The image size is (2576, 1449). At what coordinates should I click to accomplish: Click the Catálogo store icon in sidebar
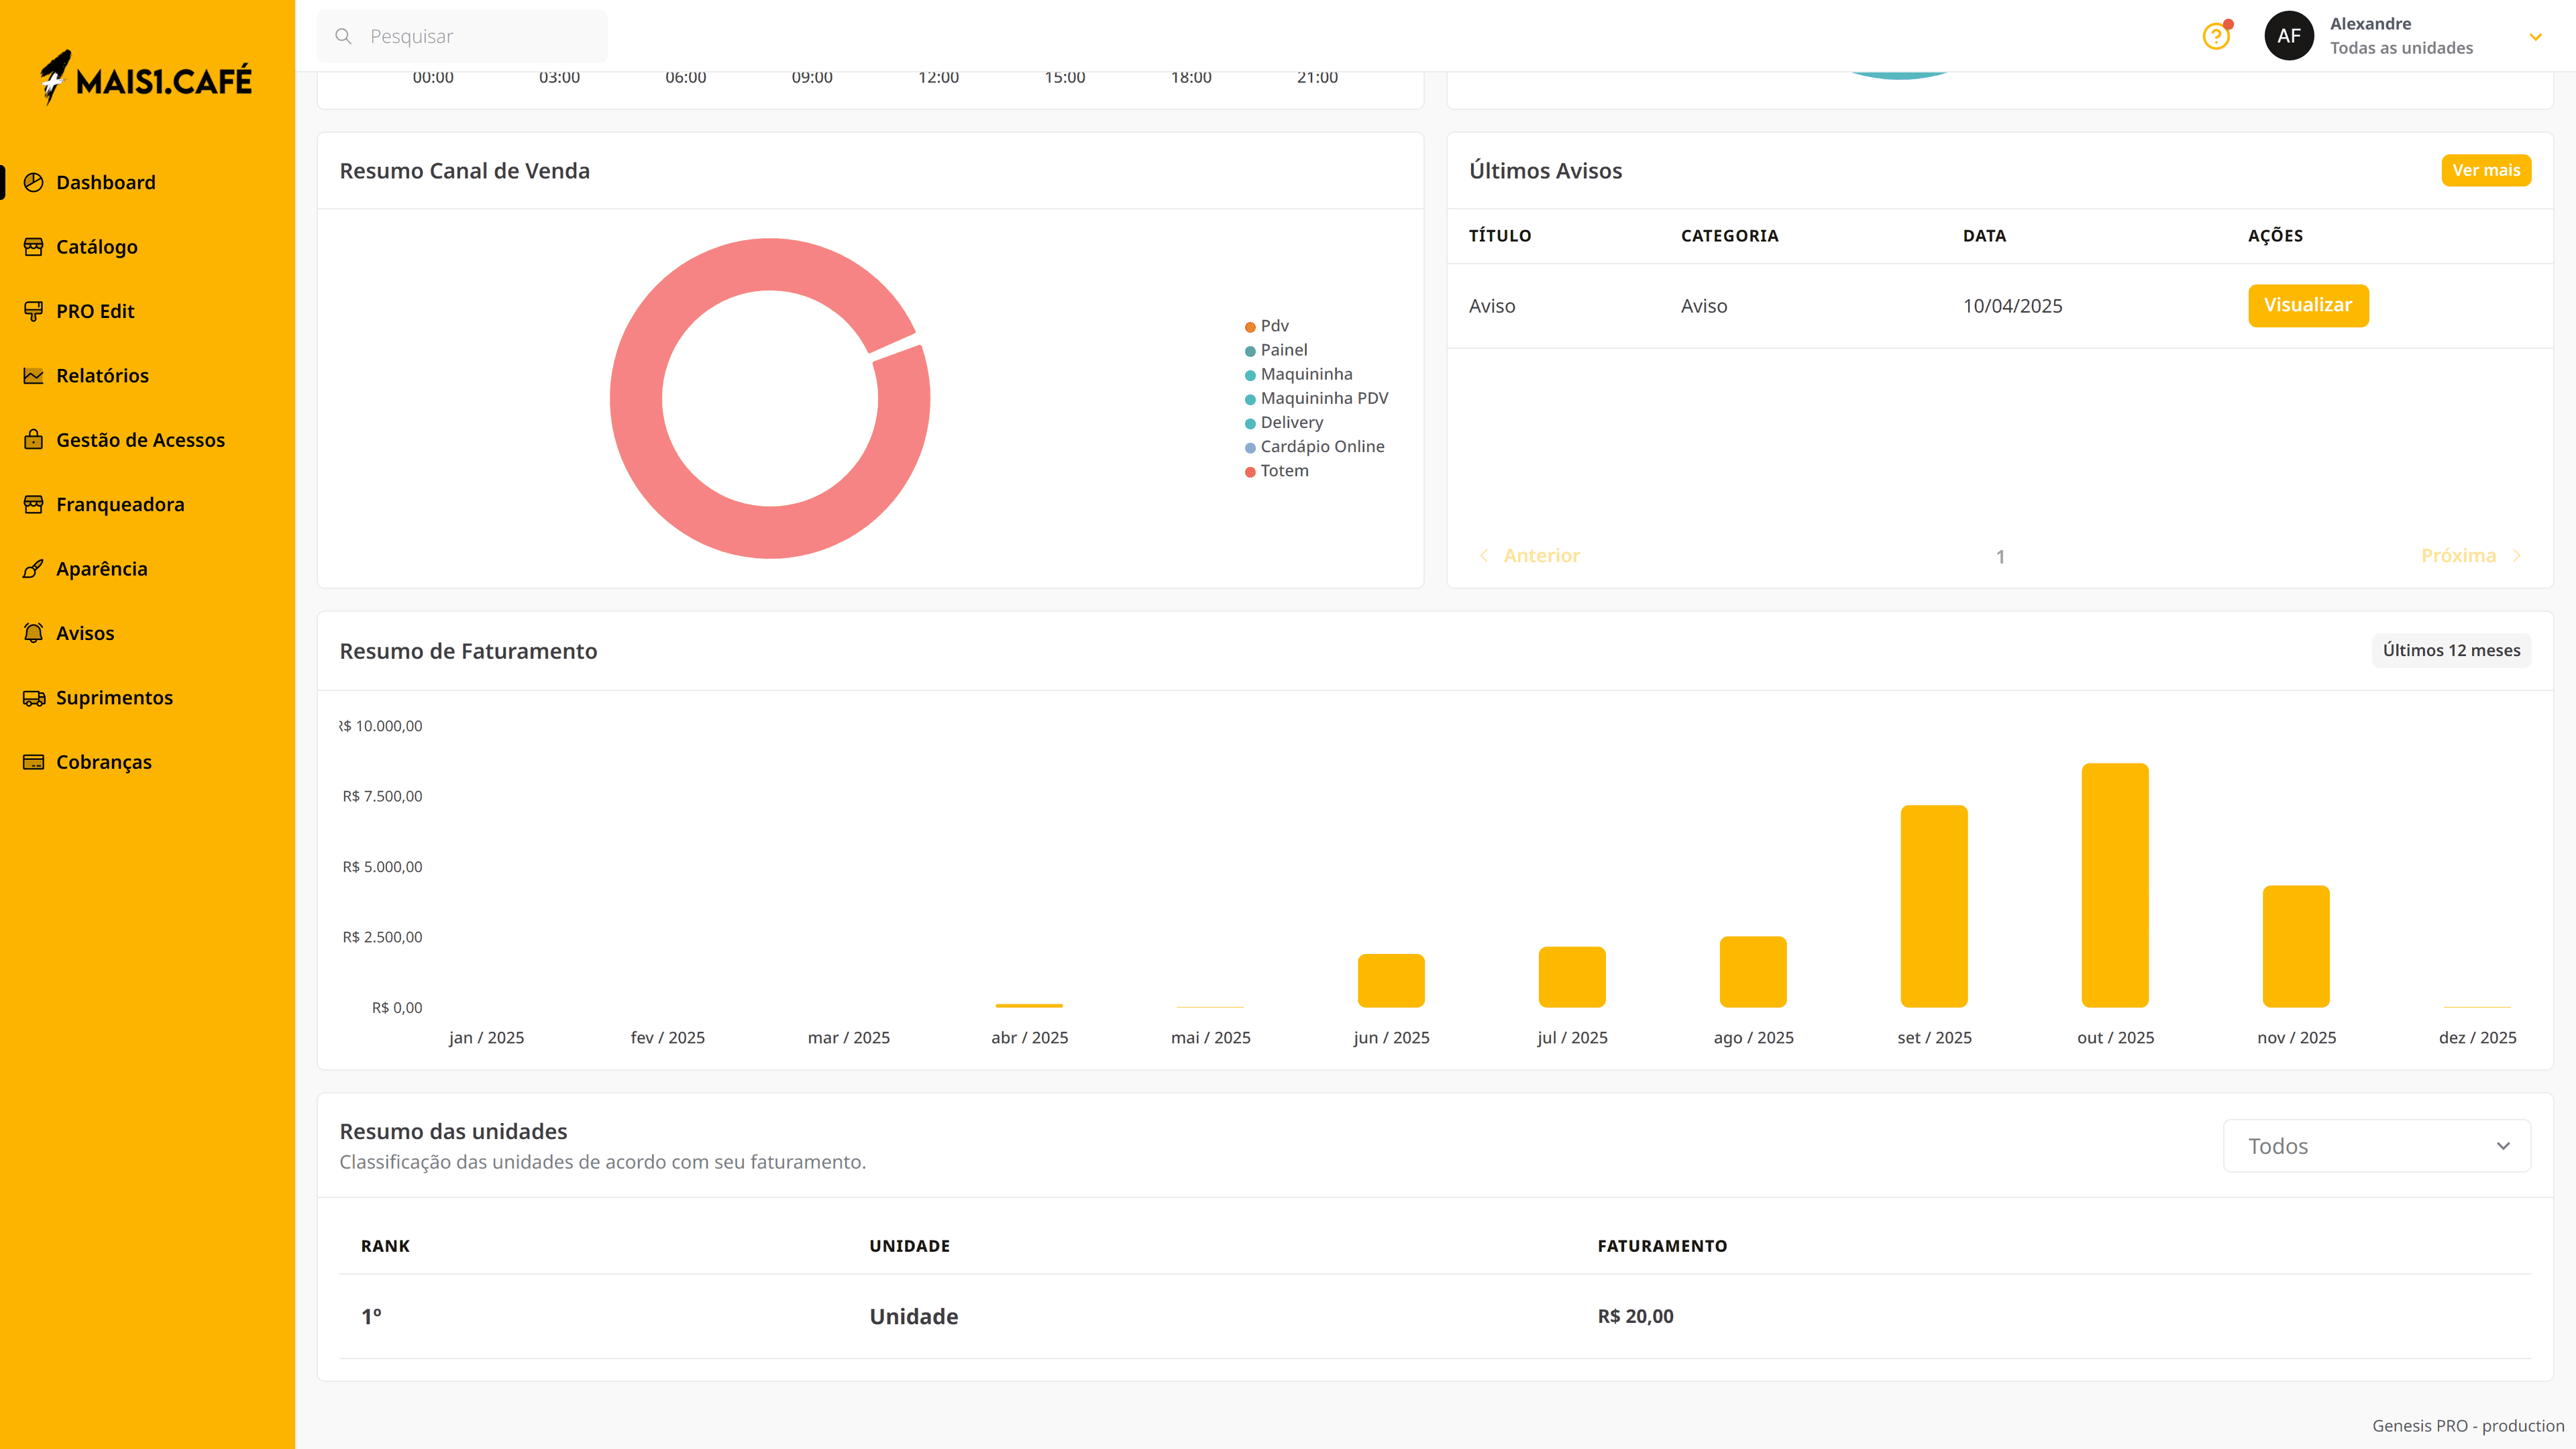33,246
